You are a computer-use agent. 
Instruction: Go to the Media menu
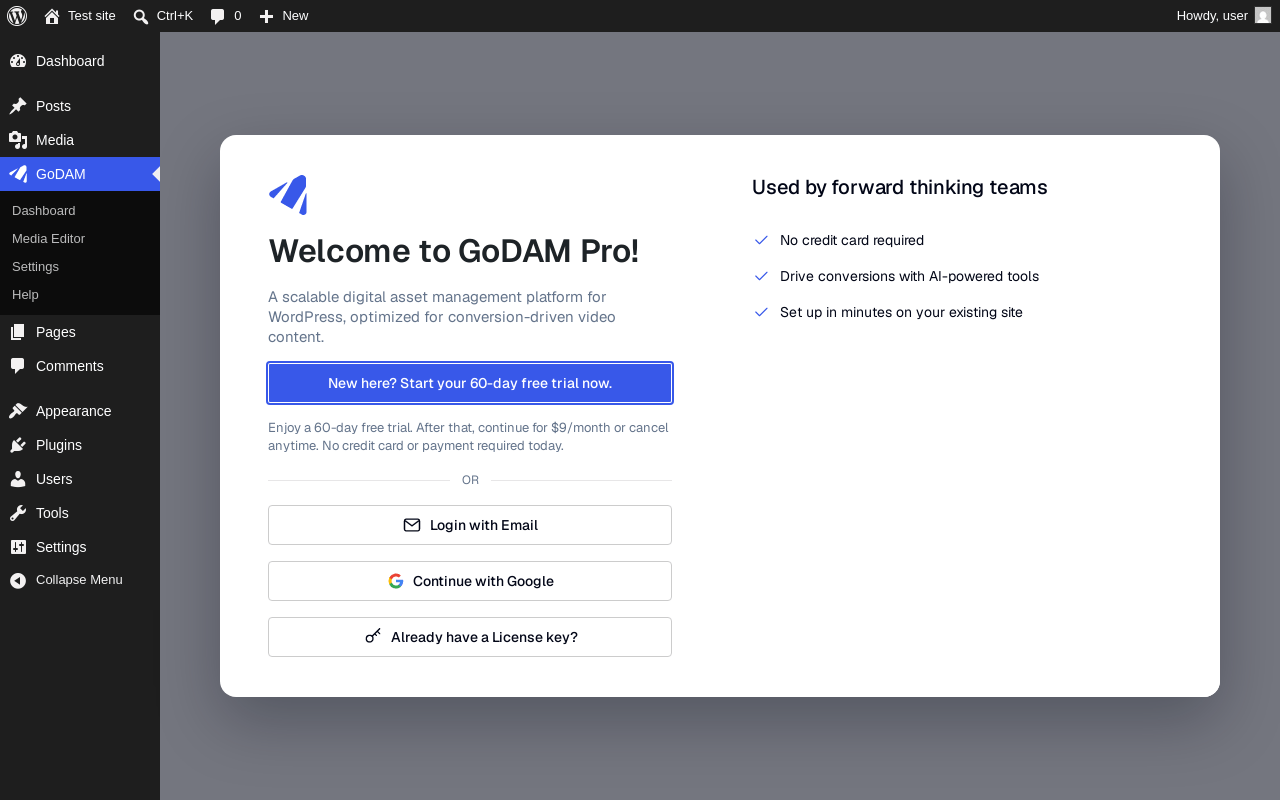tap(80, 140)
